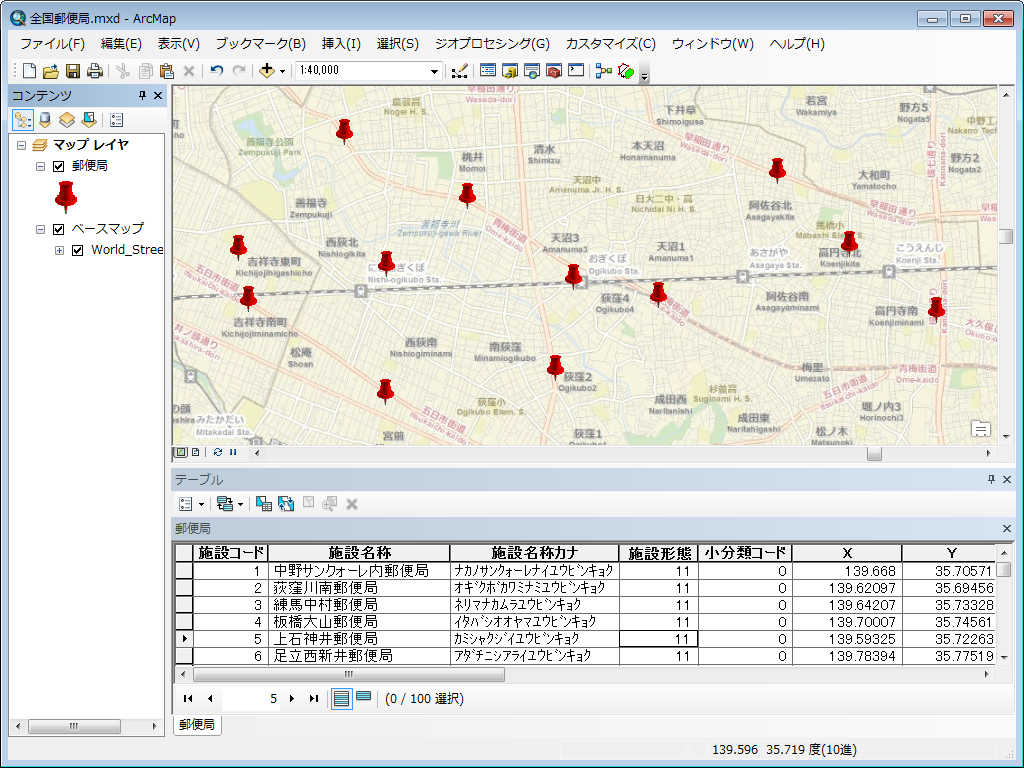The image size is (1024, 768).
Task: Go to the next table record
Action: [x=292, y=698]
